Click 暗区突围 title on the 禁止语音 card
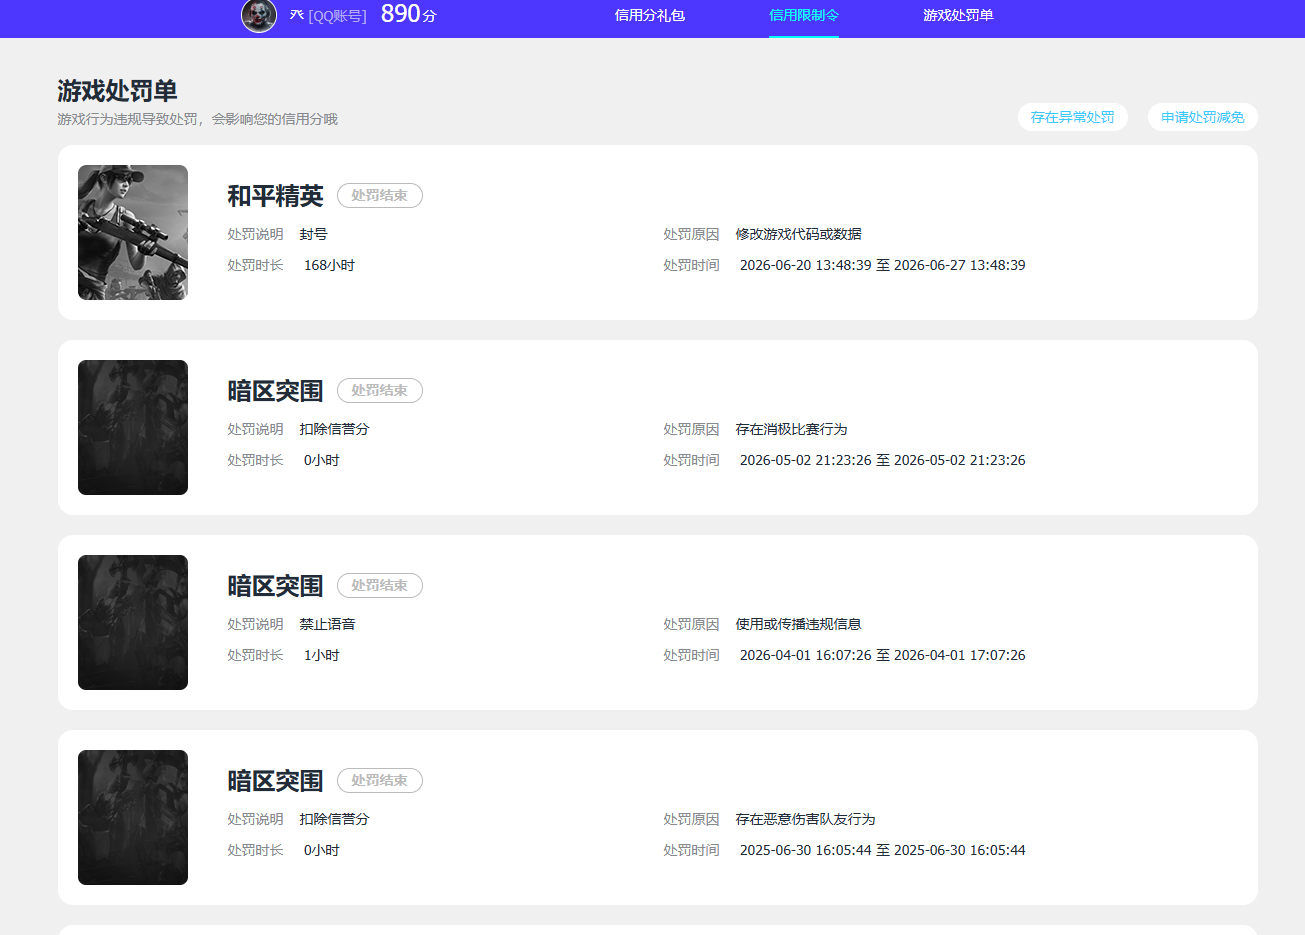This screenshot has height=935, width=1305. [275, 586]
